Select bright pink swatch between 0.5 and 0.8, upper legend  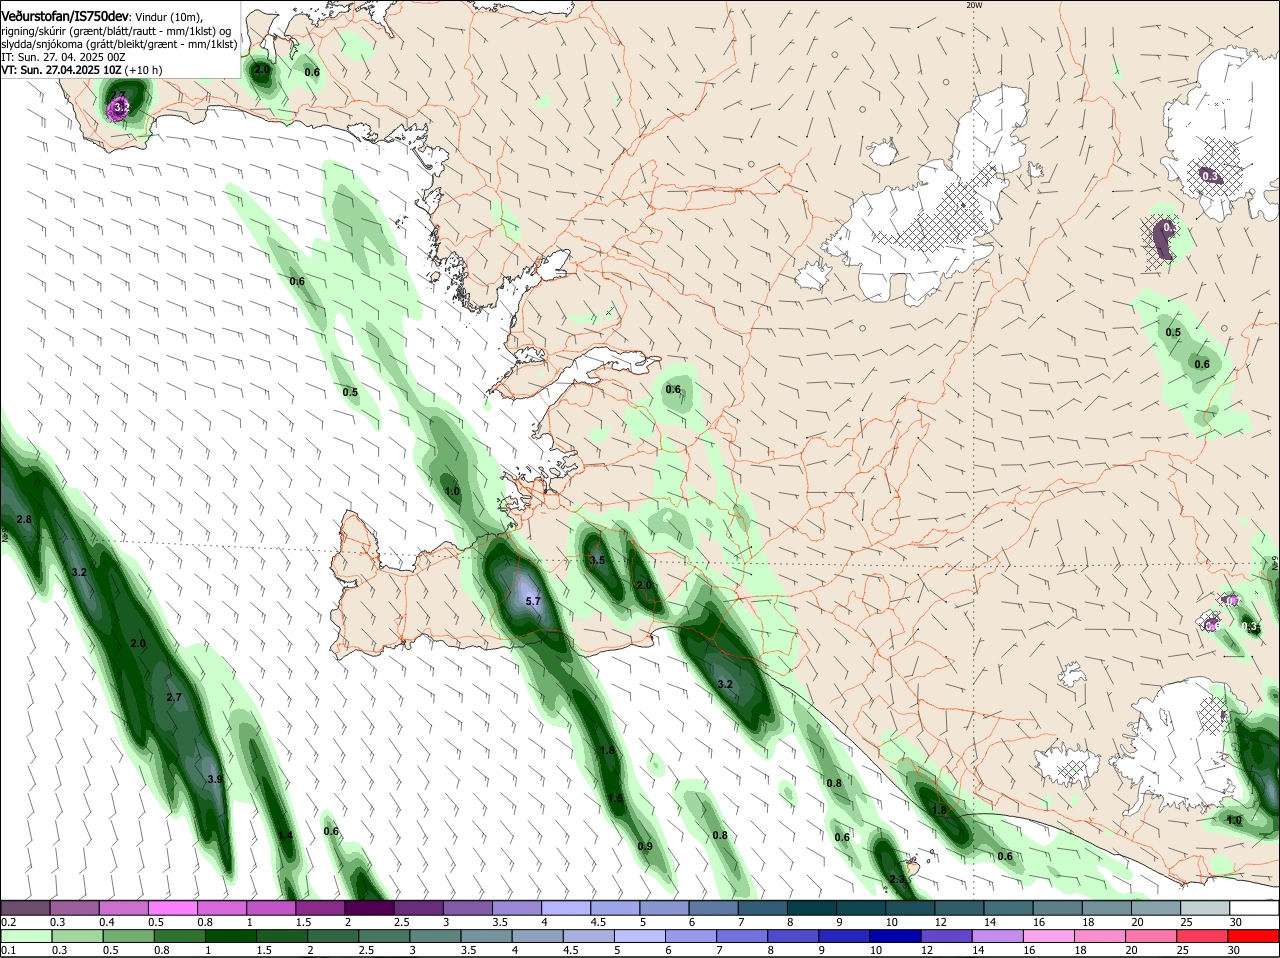pyautogui.click(x=172, y=907)
